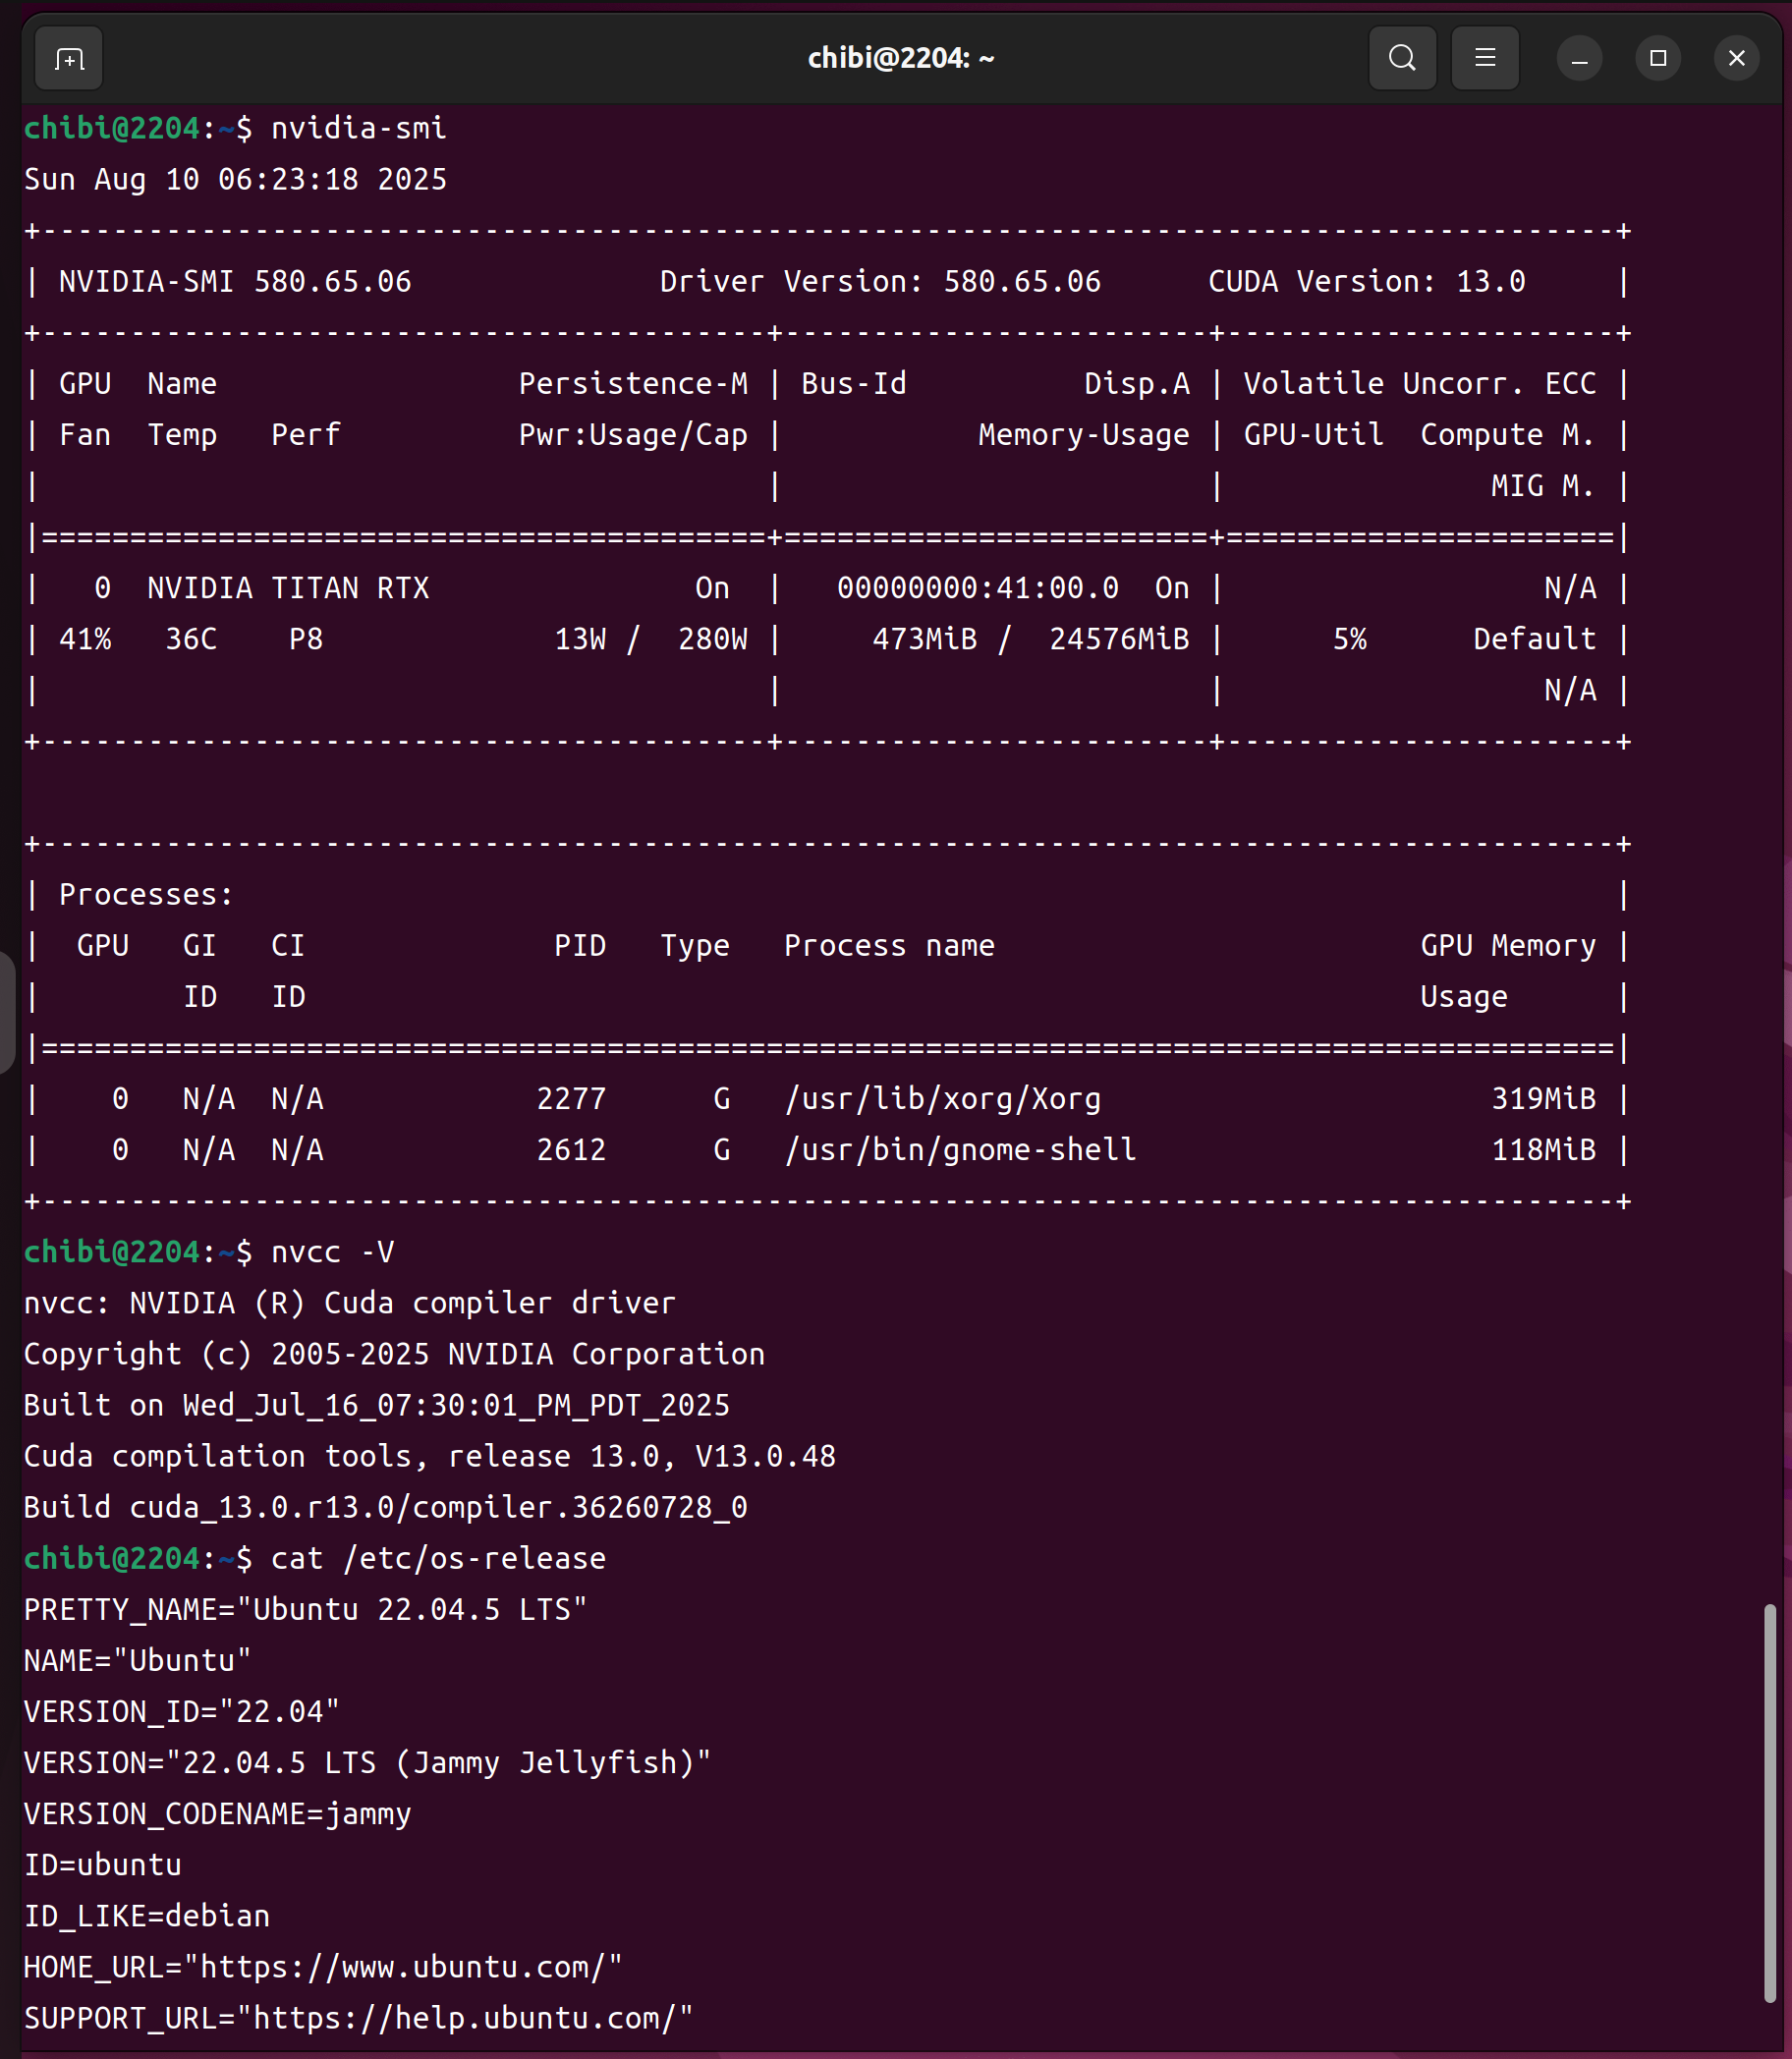Screen dimensions: 1792x2059
Task: Click the 473MiB memory usage value
Action: click(924, 639)
